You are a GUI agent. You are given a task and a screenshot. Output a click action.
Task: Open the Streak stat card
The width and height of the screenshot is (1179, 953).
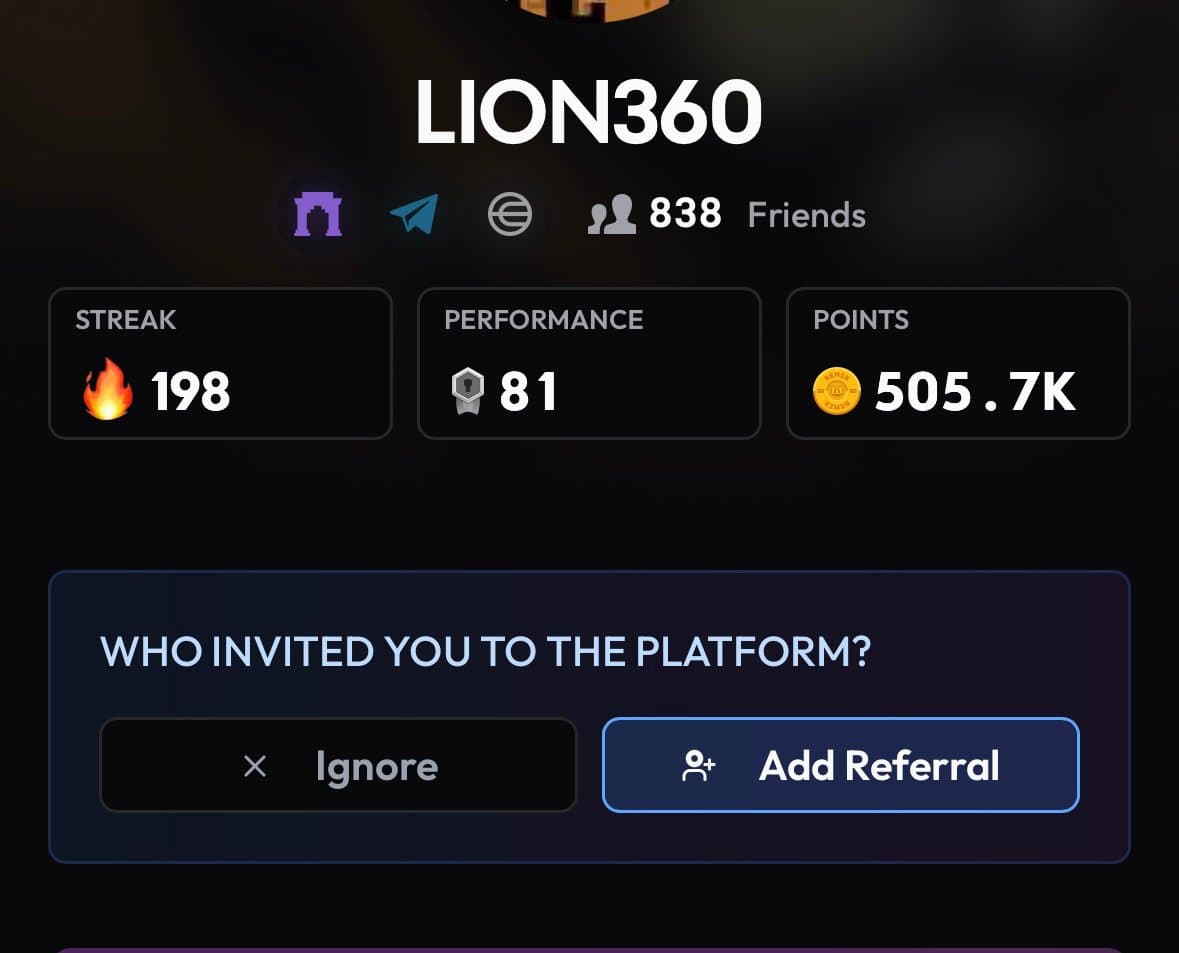pyautogui.click(x=220, y=363)
